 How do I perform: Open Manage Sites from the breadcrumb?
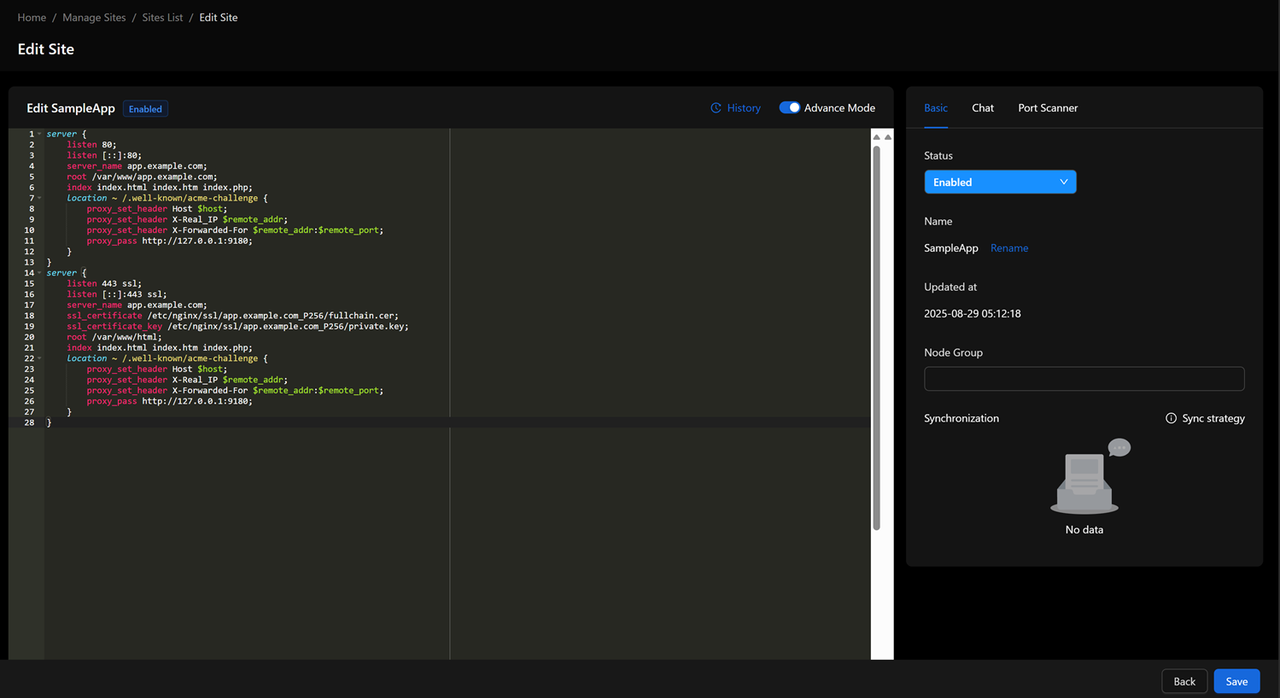pos(94,17)
